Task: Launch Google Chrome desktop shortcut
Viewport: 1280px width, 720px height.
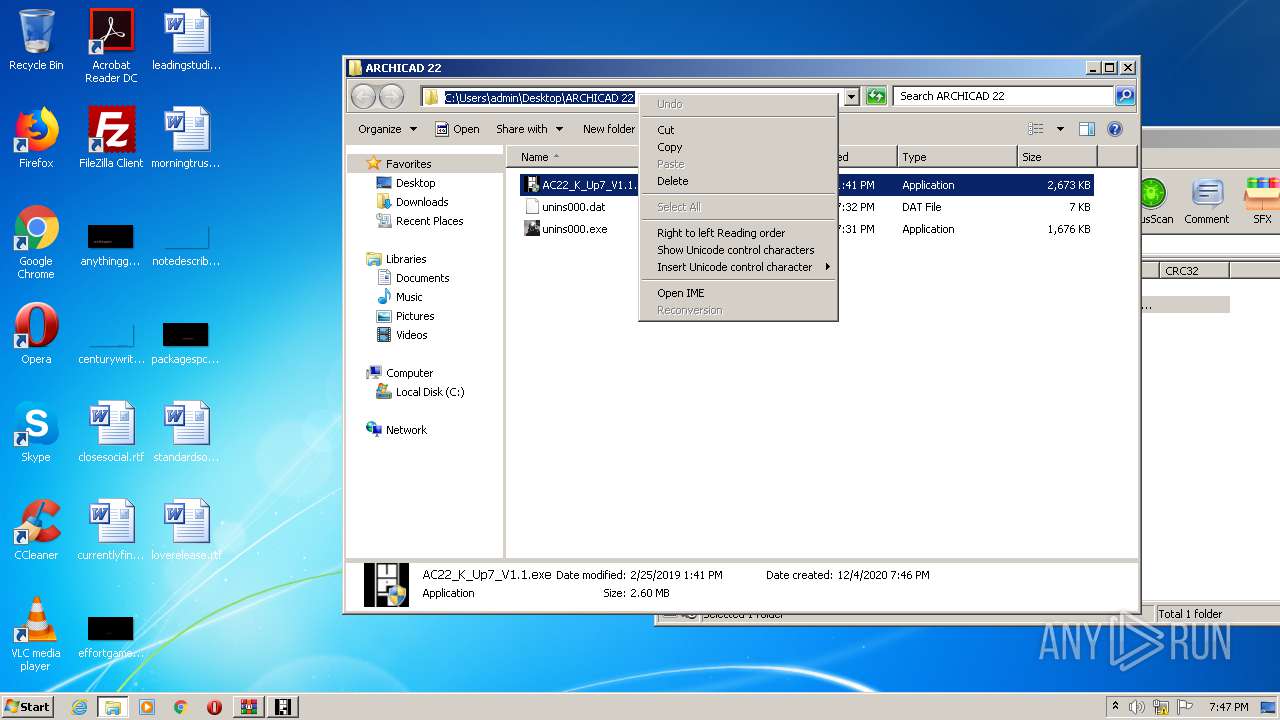Action: coord(36,243)
